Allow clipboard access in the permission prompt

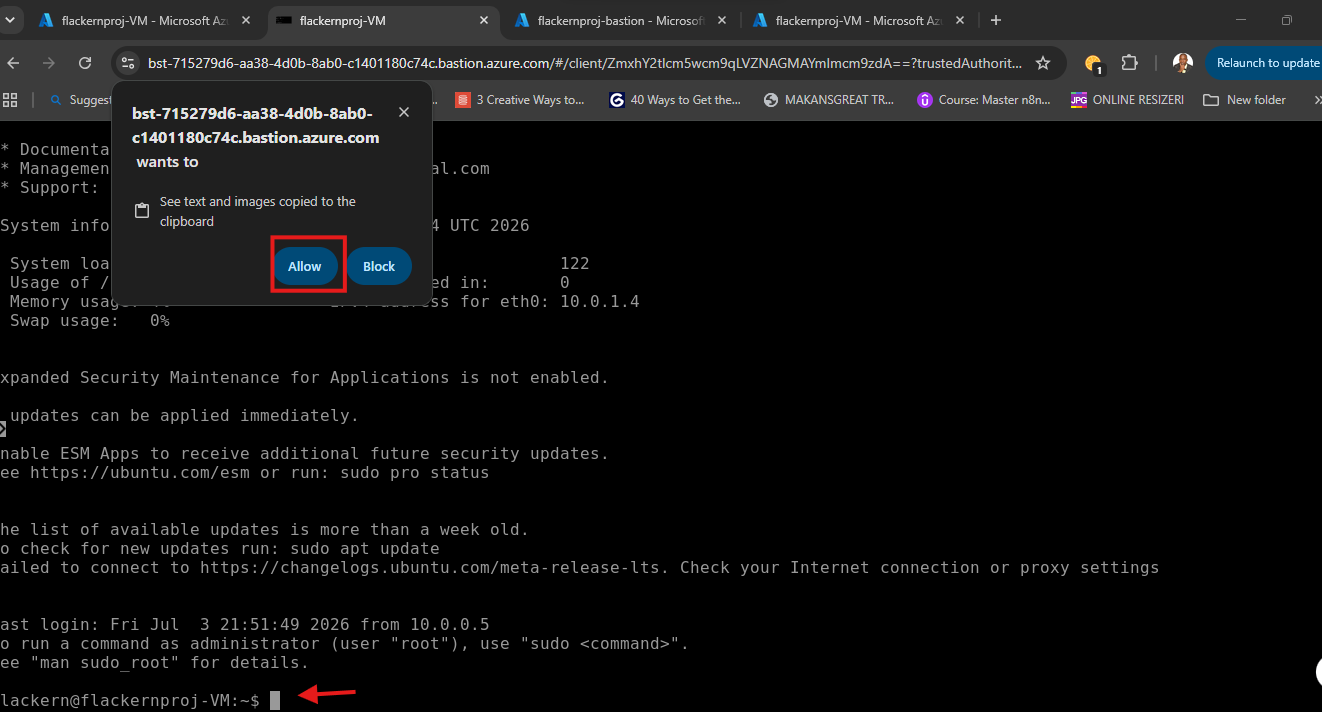coord(305,266)
